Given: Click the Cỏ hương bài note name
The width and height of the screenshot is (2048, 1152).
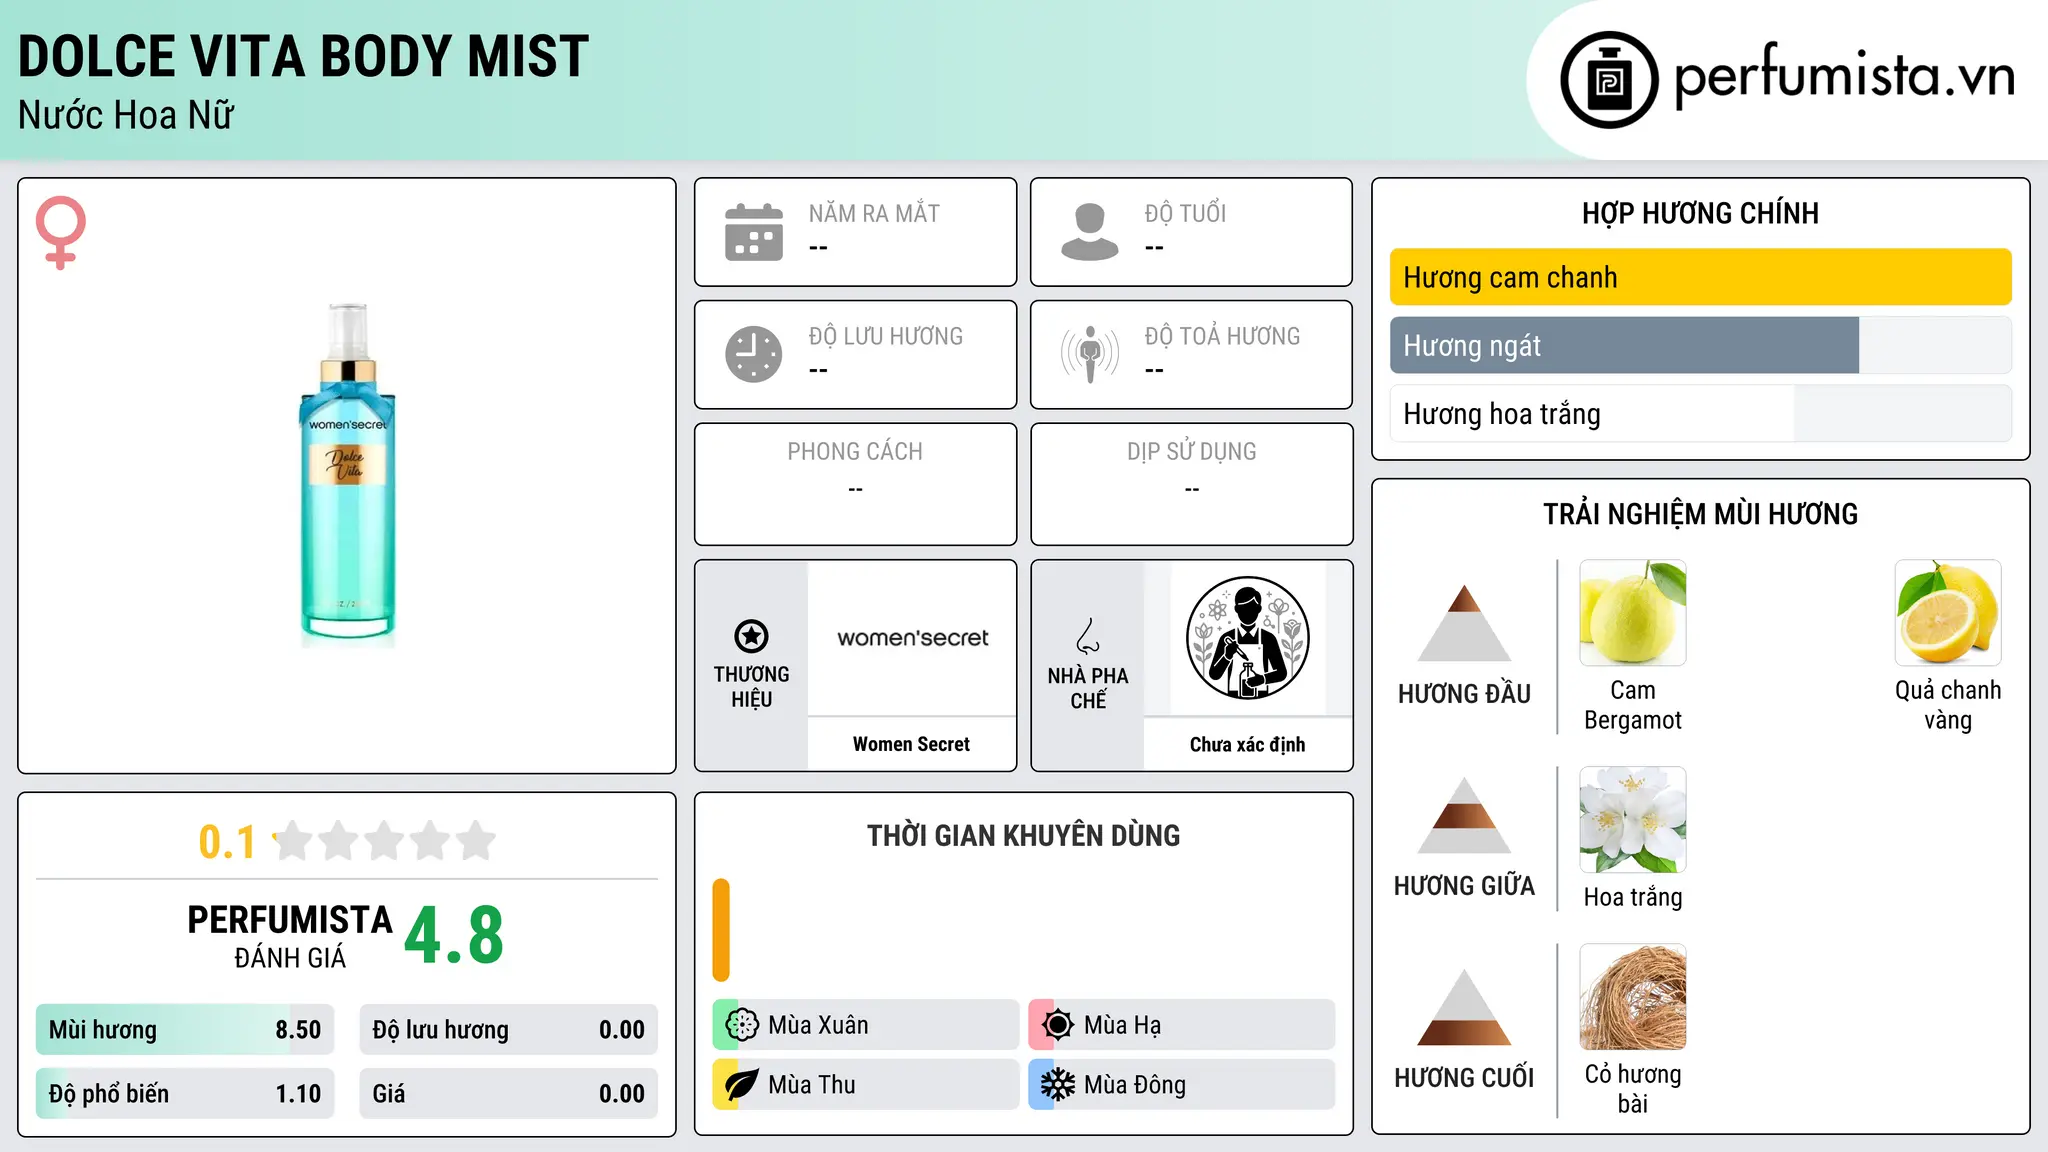Looking at the screenshot, I should pyautogui.click(x=1633, y=1089).
